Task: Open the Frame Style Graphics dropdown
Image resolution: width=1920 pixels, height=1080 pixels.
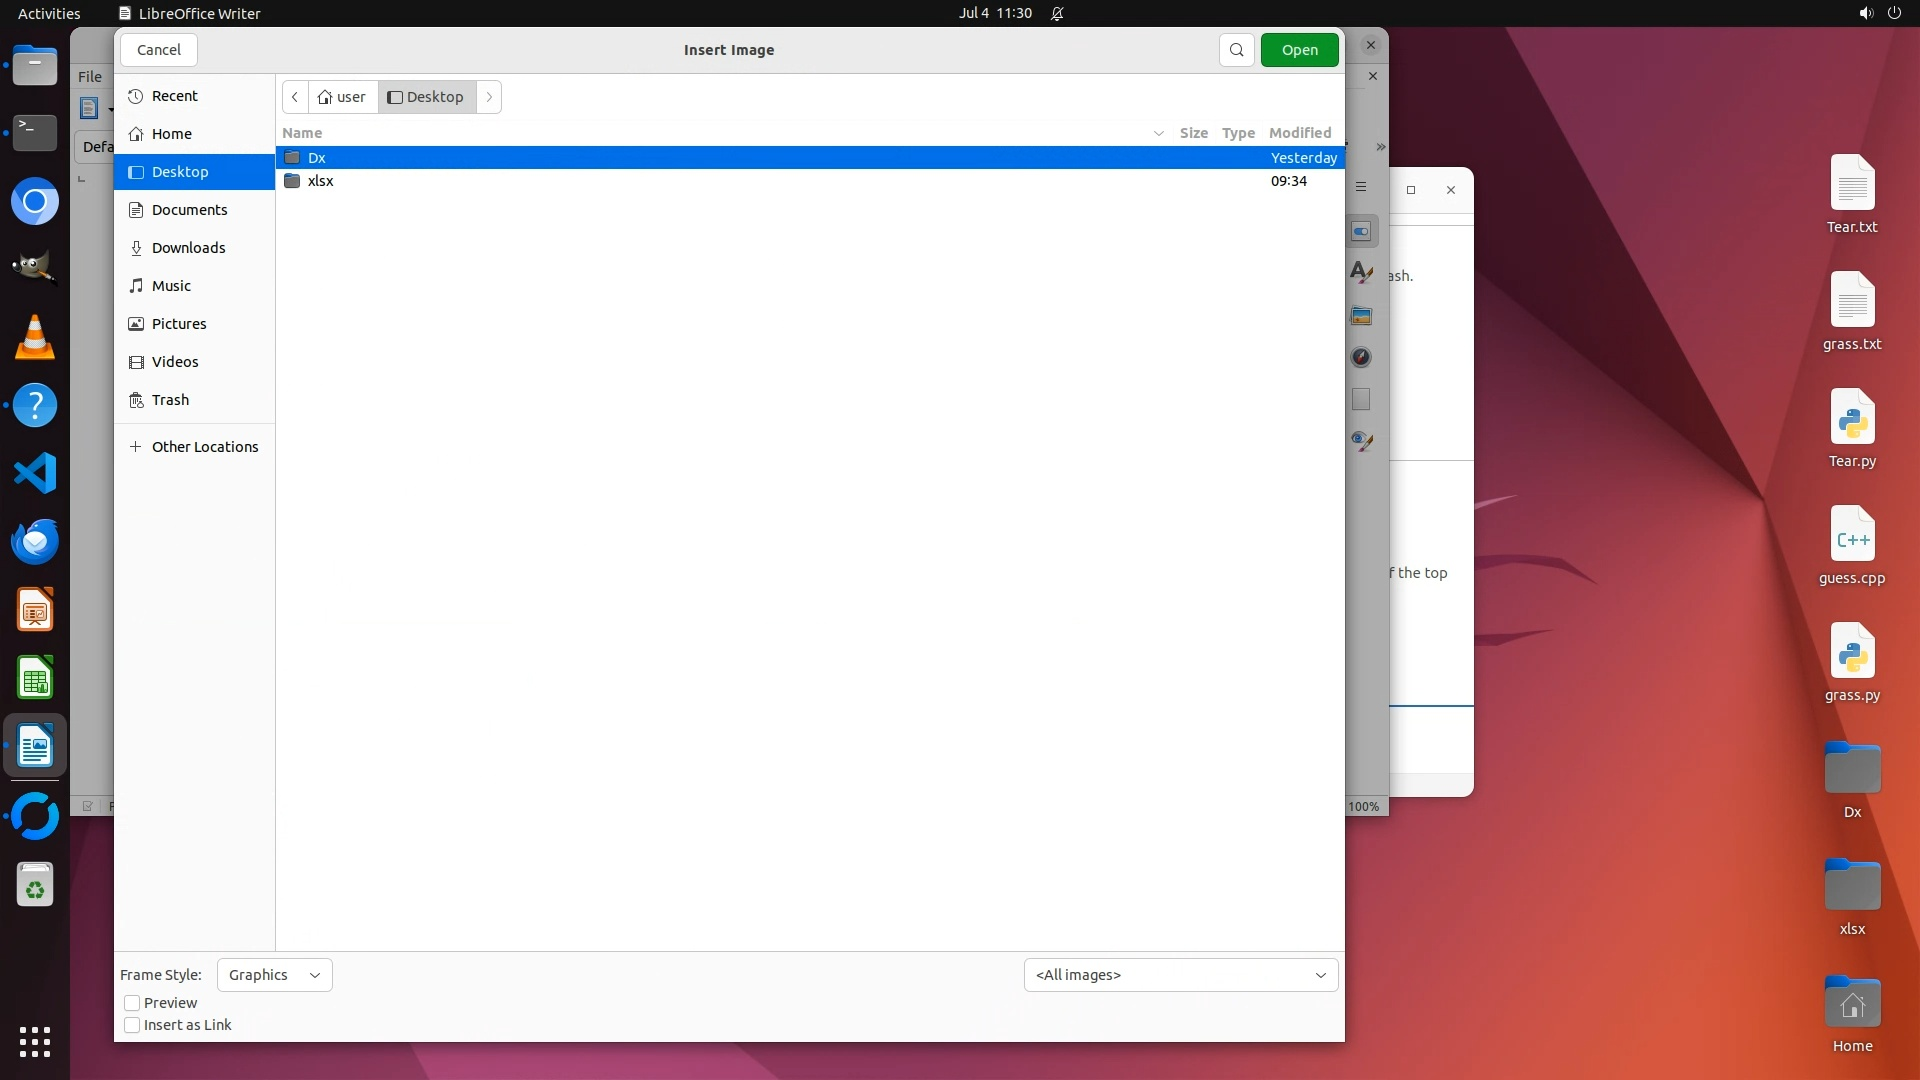Action: tap(274, 975)
